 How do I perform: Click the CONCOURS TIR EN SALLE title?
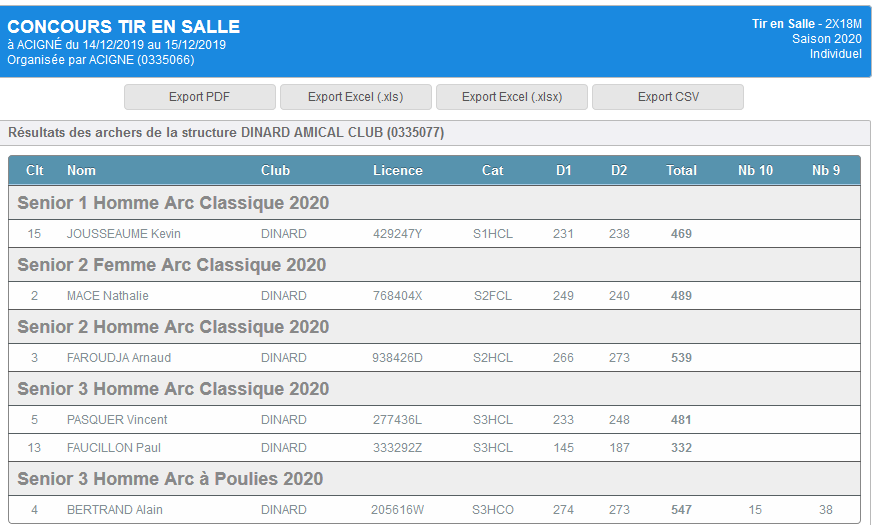124,27
